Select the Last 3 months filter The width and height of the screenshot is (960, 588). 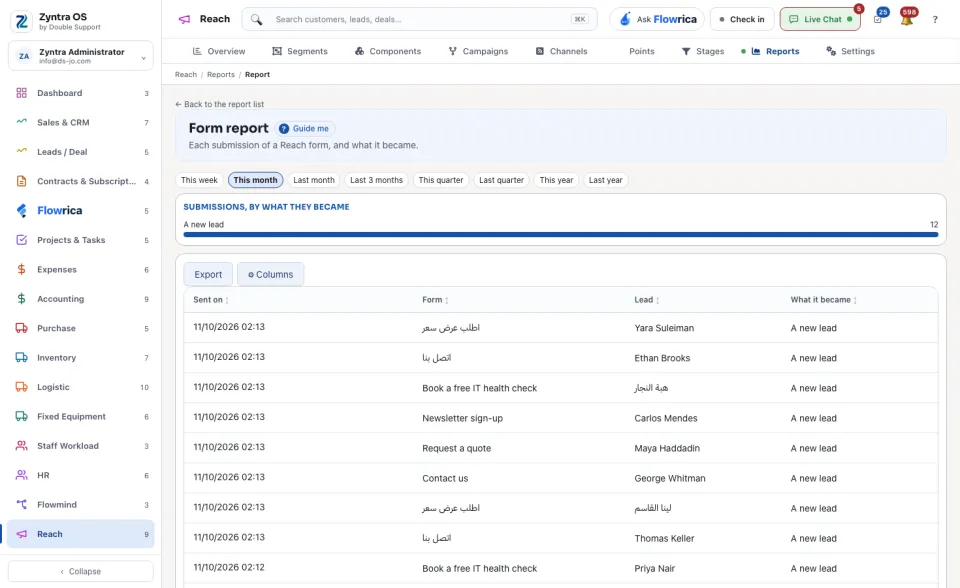pos(377,180)
